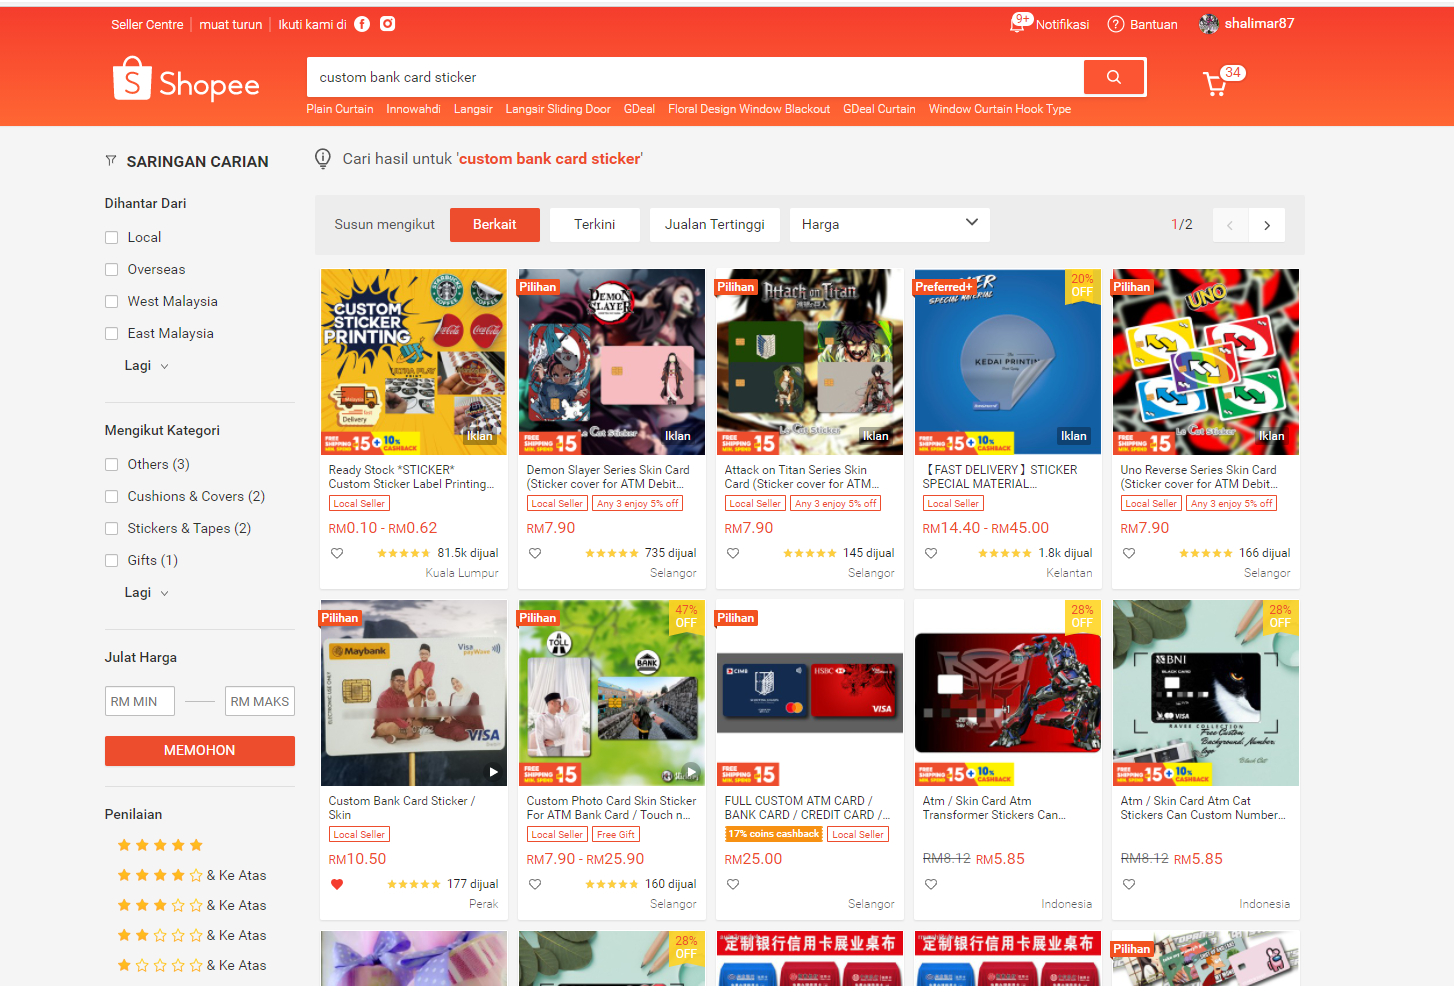The width and height of the screenshot is (1454, 986).
Task: Open the Harga sort dropdown
Action: (889, 224)
